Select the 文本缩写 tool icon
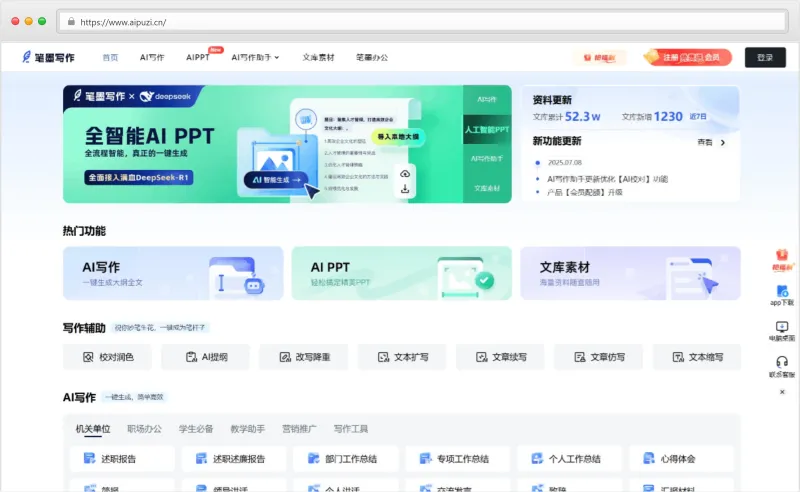Viewport: 800px width, 492px height. pyautogui.click(x=678, y=357)
